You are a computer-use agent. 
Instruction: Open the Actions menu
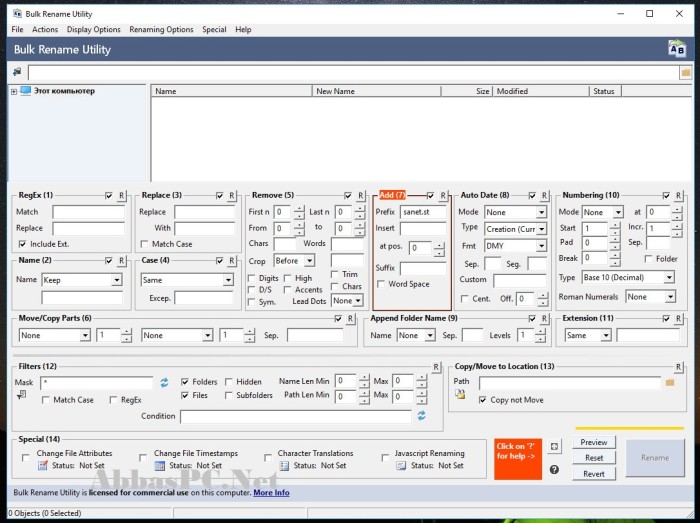(x=45, y=29)
